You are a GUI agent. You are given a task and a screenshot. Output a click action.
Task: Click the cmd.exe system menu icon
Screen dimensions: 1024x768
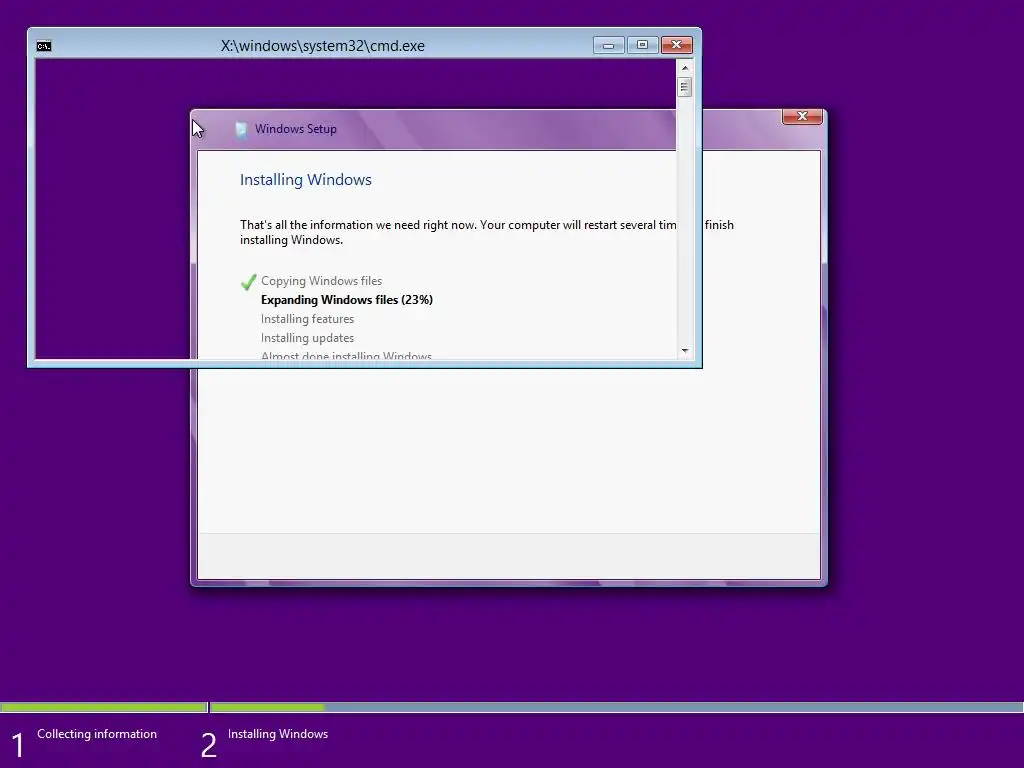pyautogui.click(x=44, y=46)
